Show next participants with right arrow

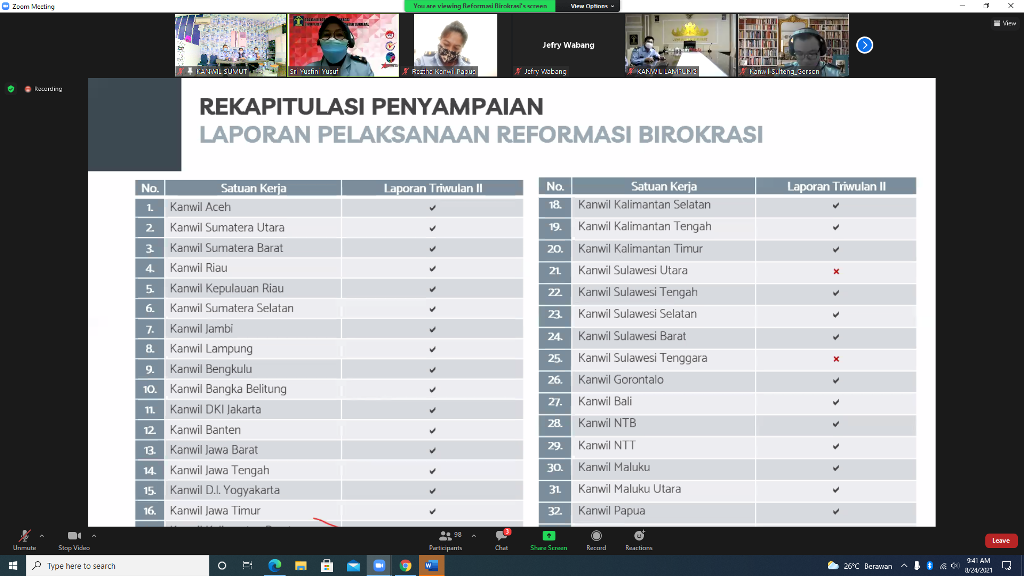pos(865,45)
